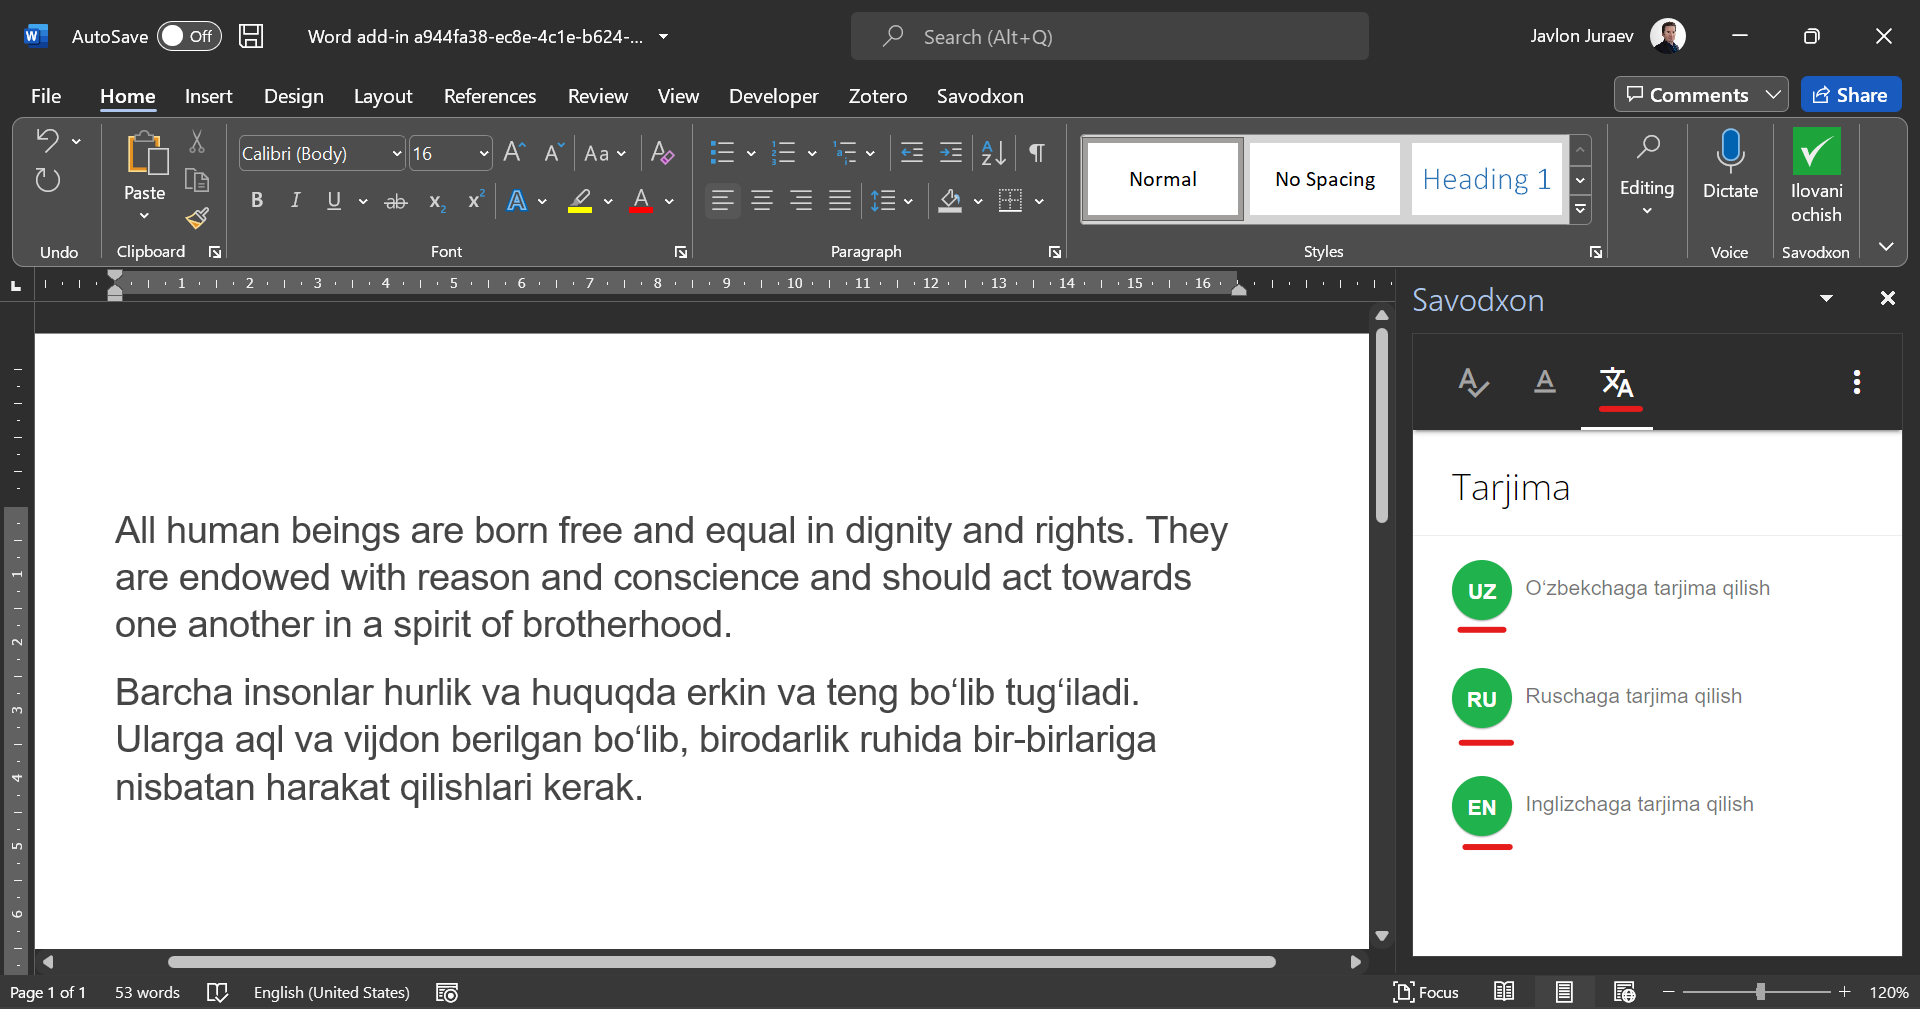Viewport: 1920px width, 1009px height.
Task: Open the font name dropdown Calibri (Body)
Action: pyautogui.click(x=396, y=154)
